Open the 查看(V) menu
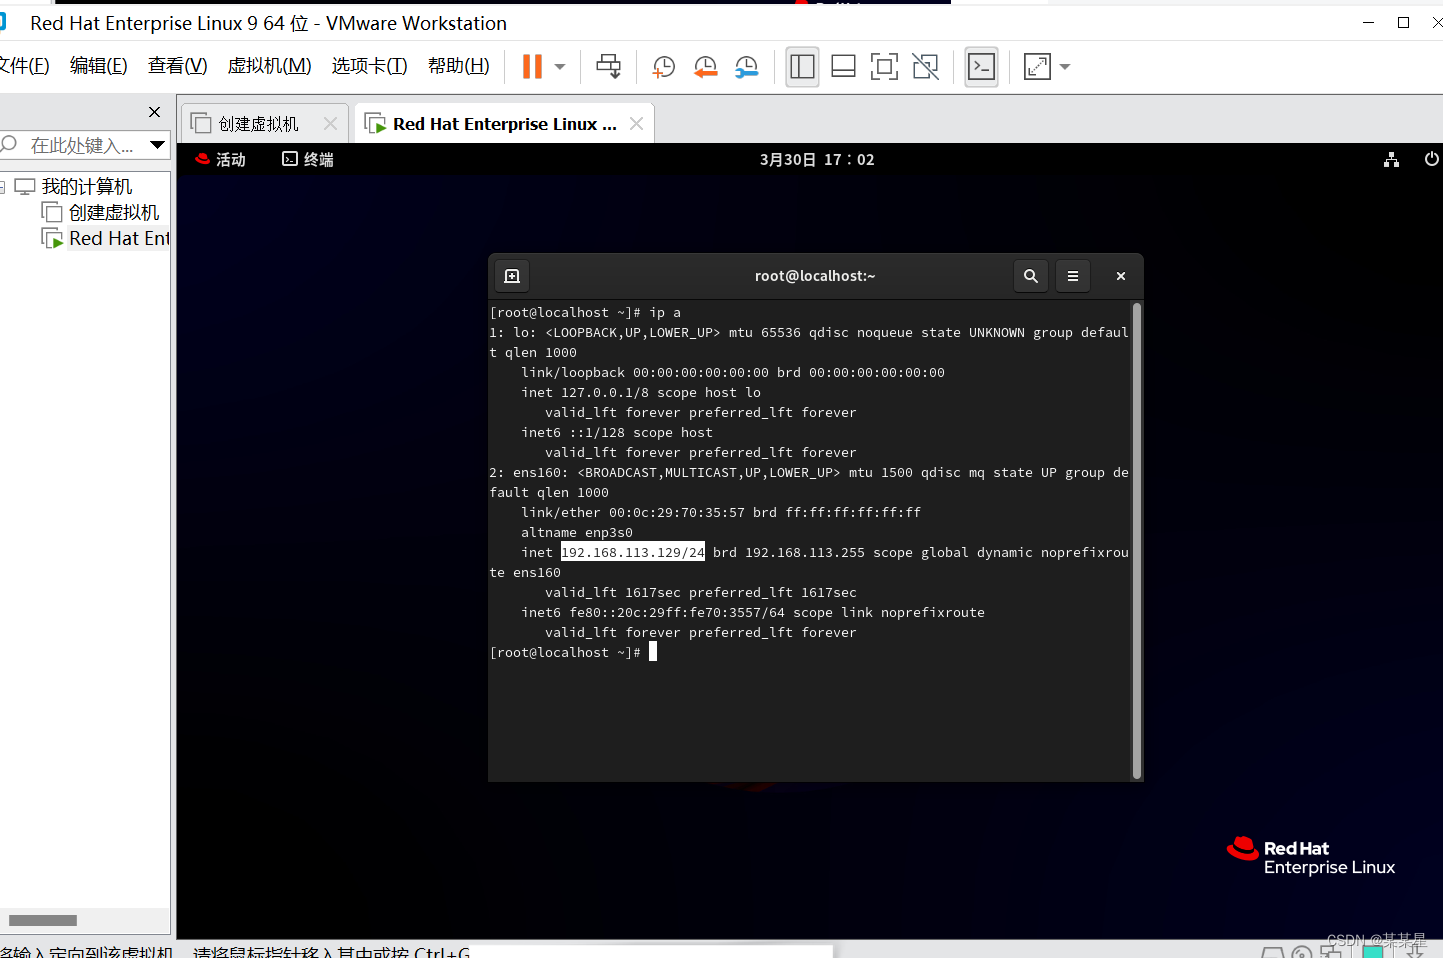The image size is (1443, 958). pos(177,66)
